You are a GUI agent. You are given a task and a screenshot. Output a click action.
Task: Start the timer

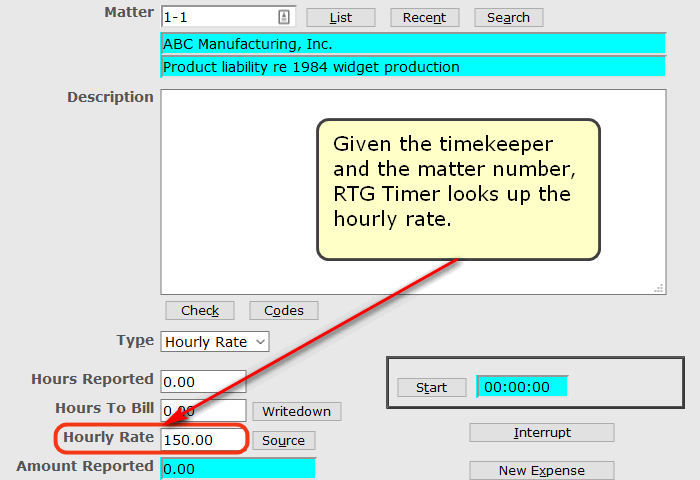coord(431,387)
